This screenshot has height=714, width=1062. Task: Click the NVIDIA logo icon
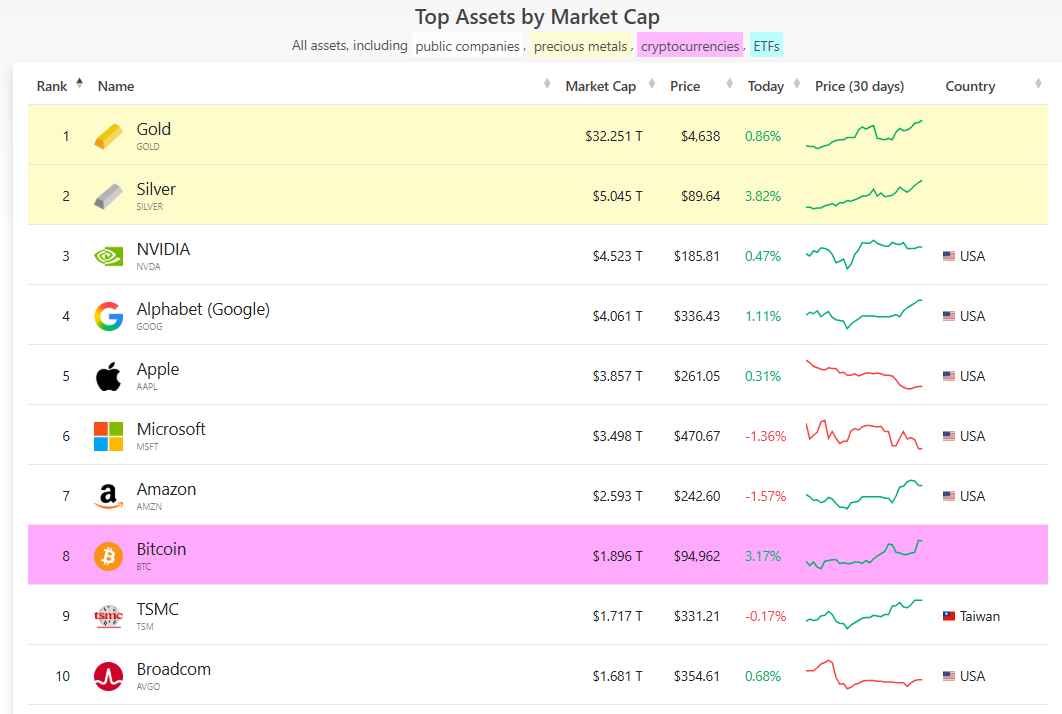pyautogui.click(x=109, y=256)
